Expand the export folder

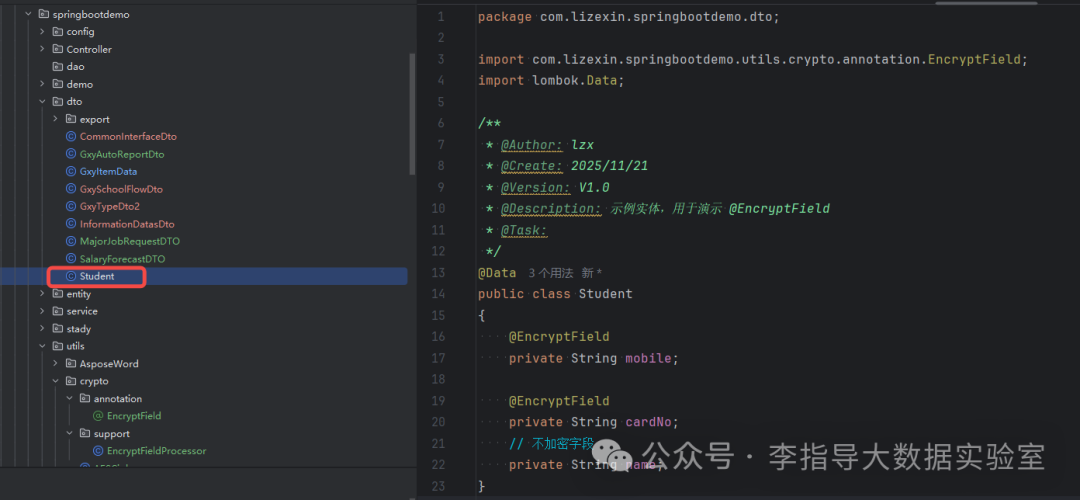coord(56,119)
